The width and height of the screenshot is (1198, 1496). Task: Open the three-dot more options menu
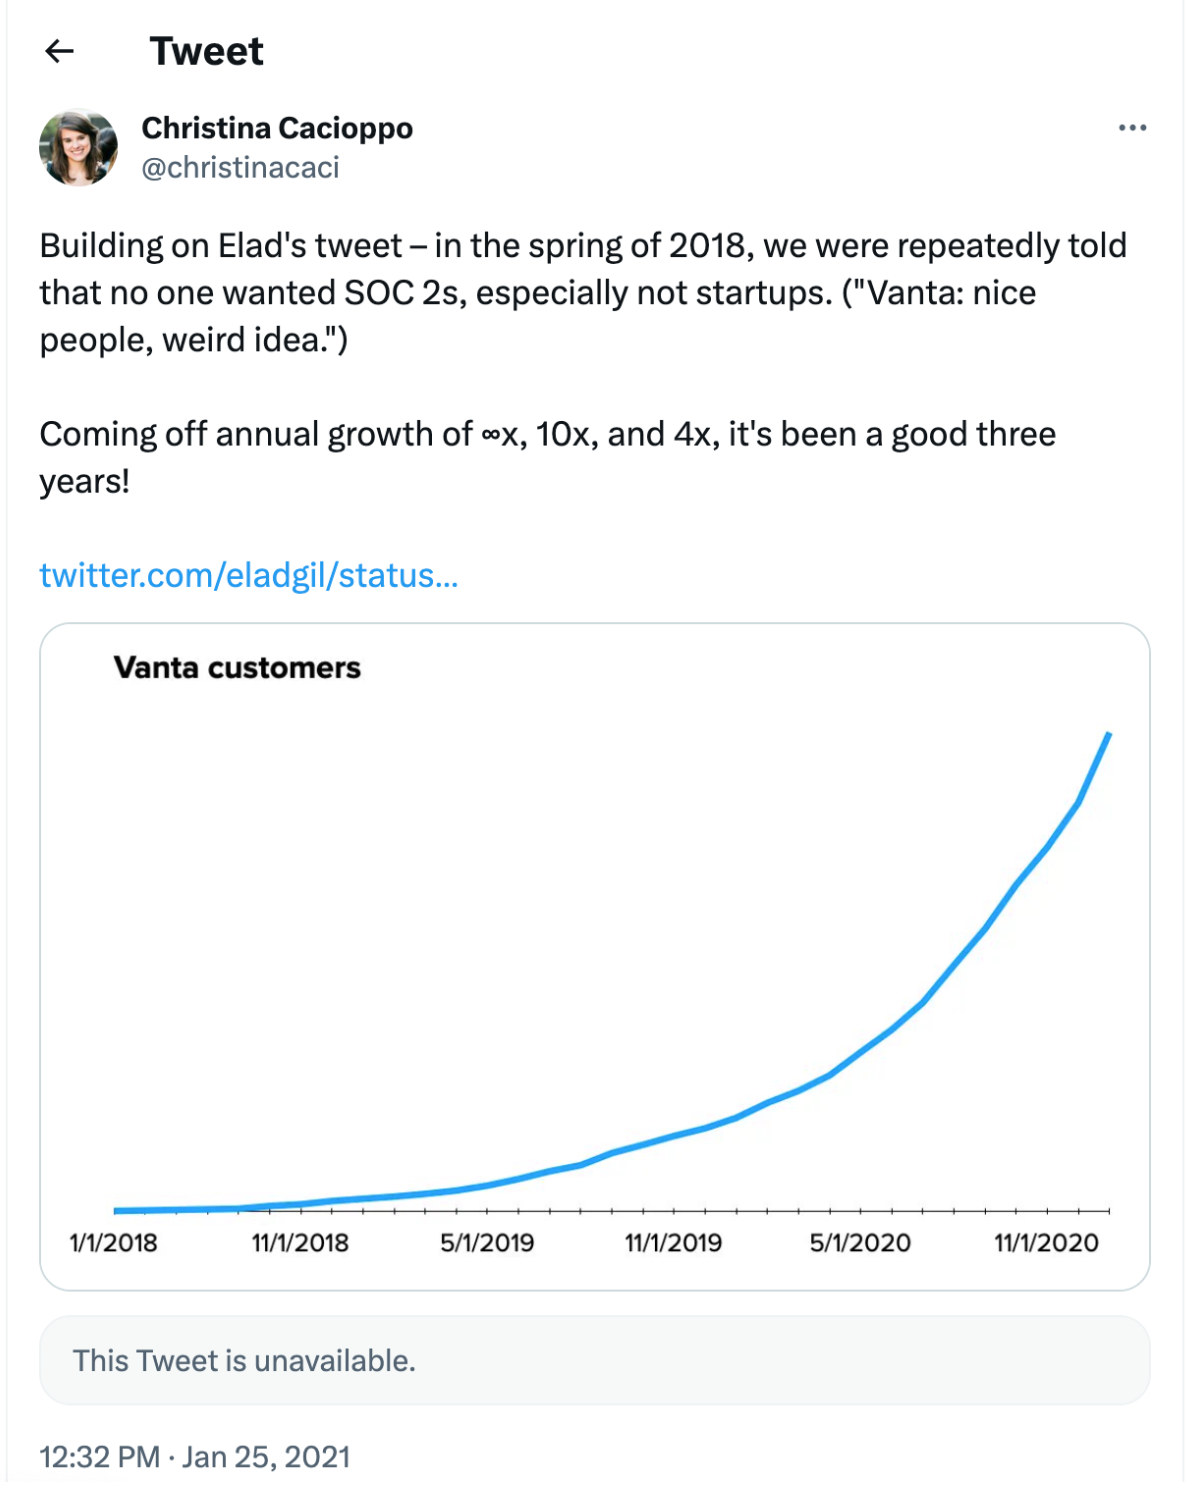tap(1132, 128)
